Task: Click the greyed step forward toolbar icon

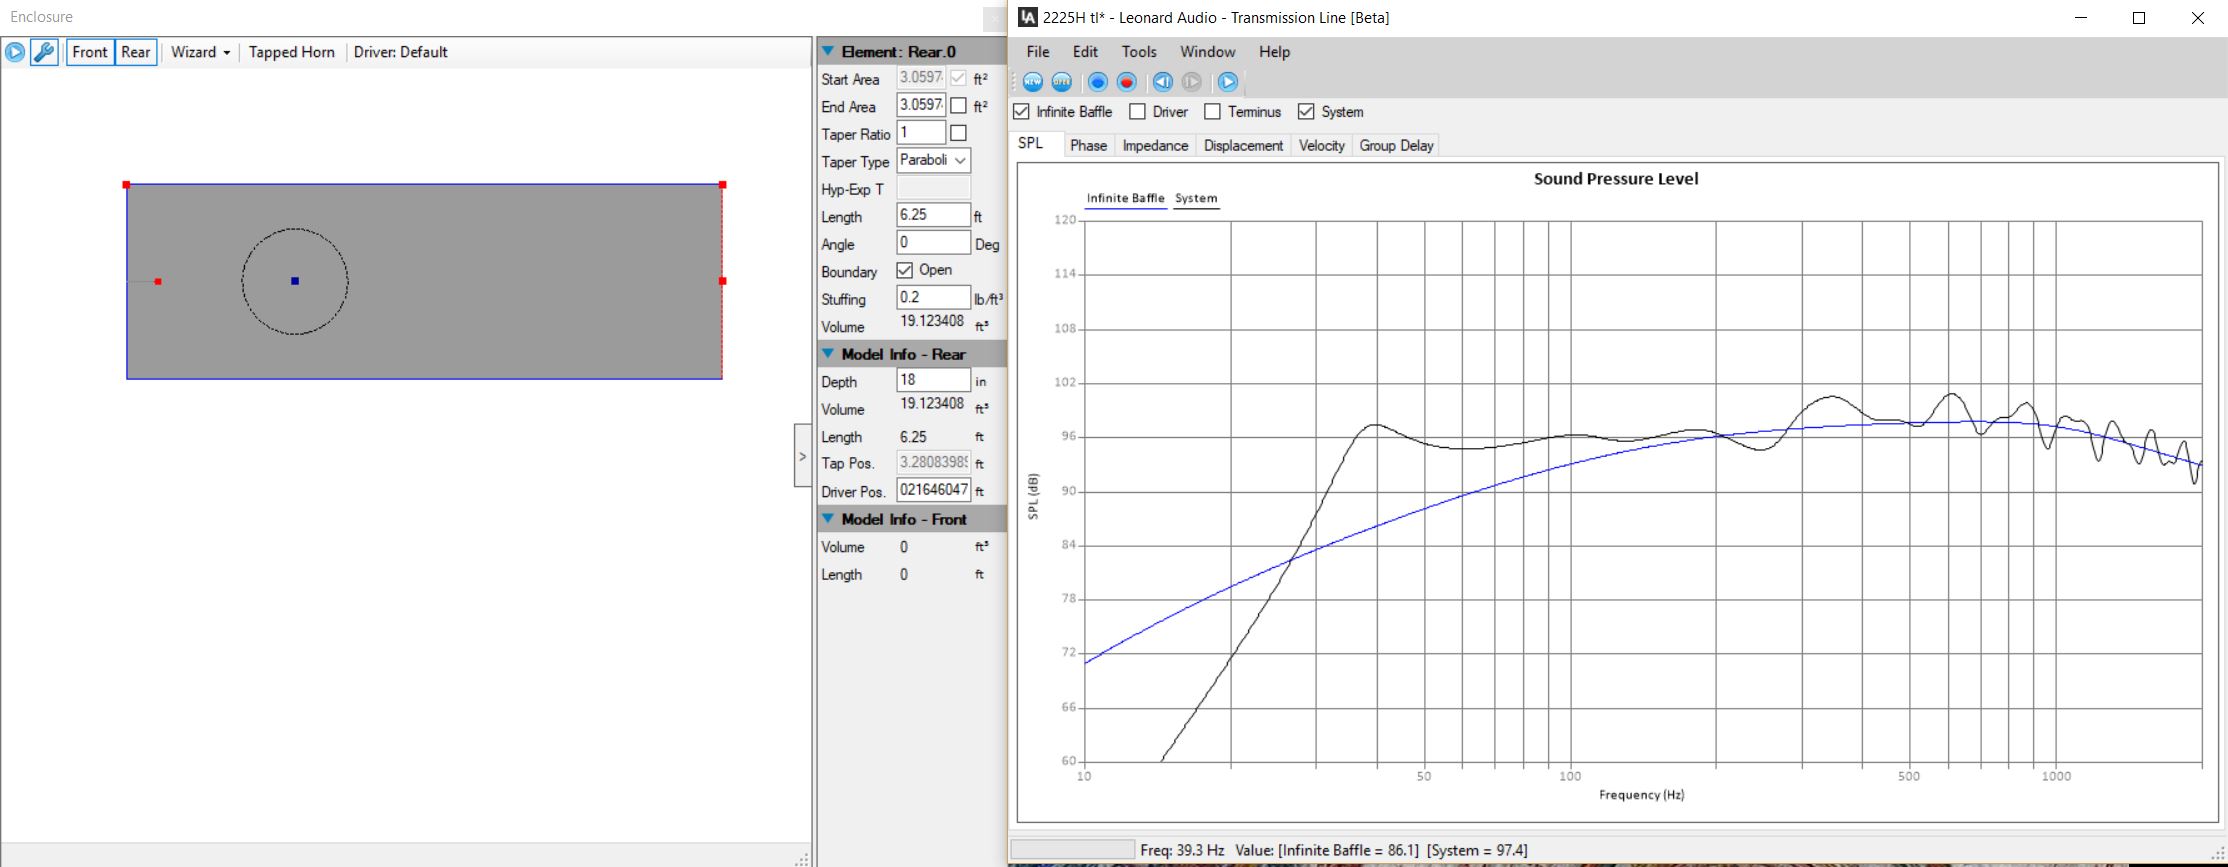Action: point(1192,82)
